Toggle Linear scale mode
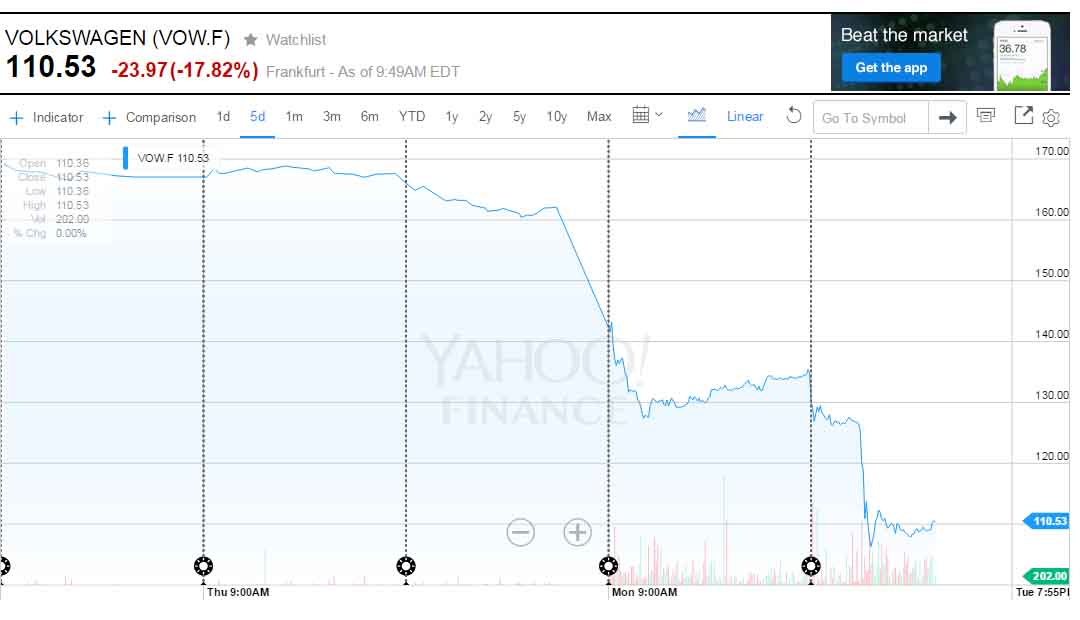 point(745,116)
